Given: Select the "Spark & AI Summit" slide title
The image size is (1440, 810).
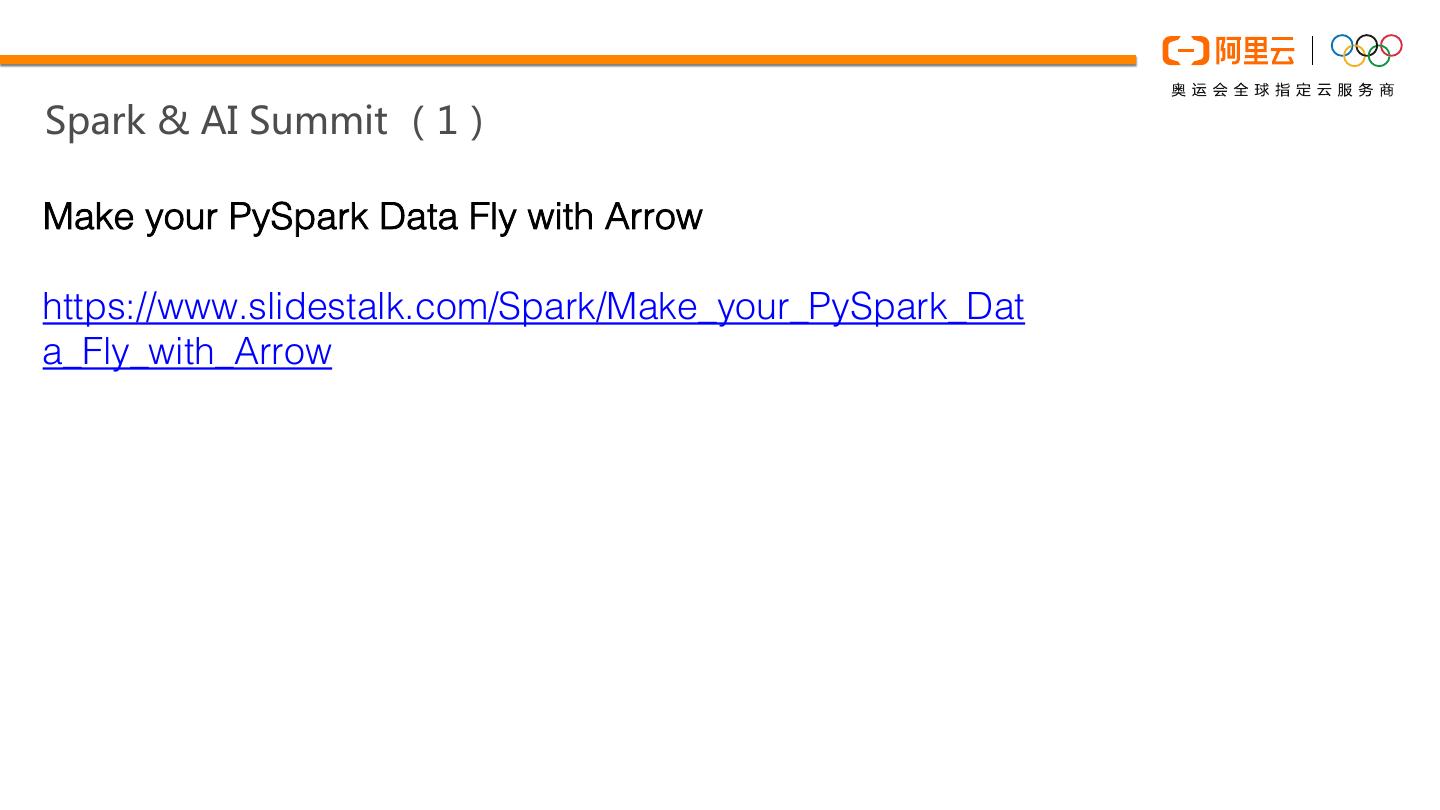Looking at the screenshot, I should tap(216, 120).
